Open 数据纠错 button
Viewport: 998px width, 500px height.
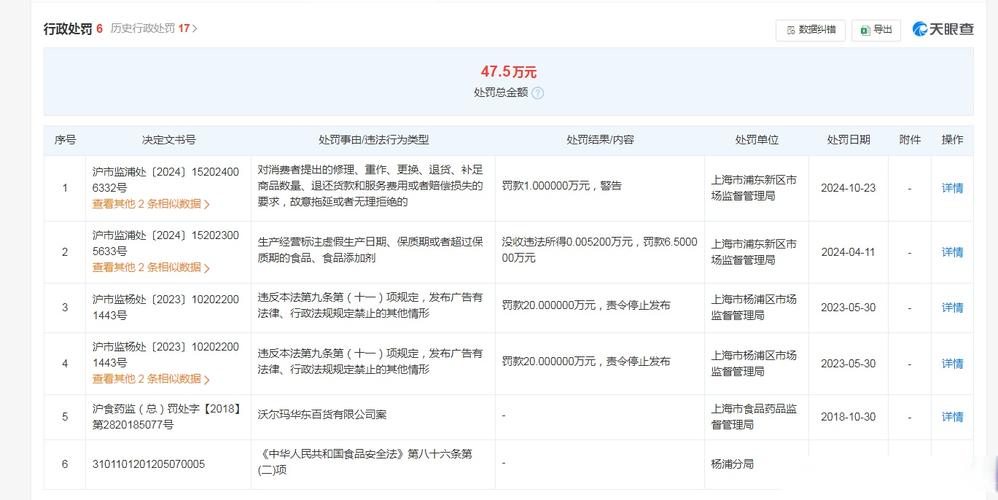pyautogui.click(x=810, y=30)
